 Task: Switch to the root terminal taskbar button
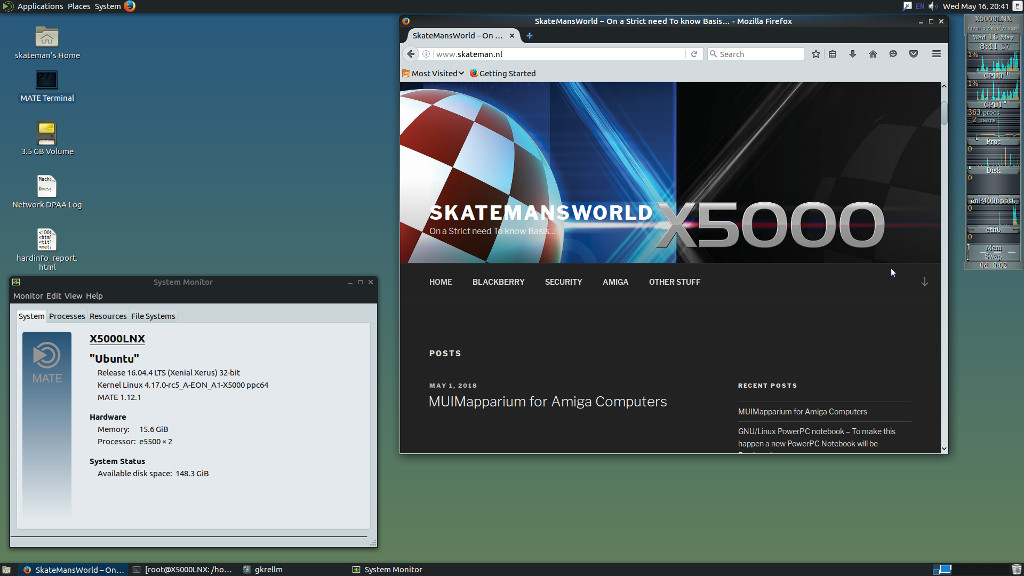(x=182, y=569)
